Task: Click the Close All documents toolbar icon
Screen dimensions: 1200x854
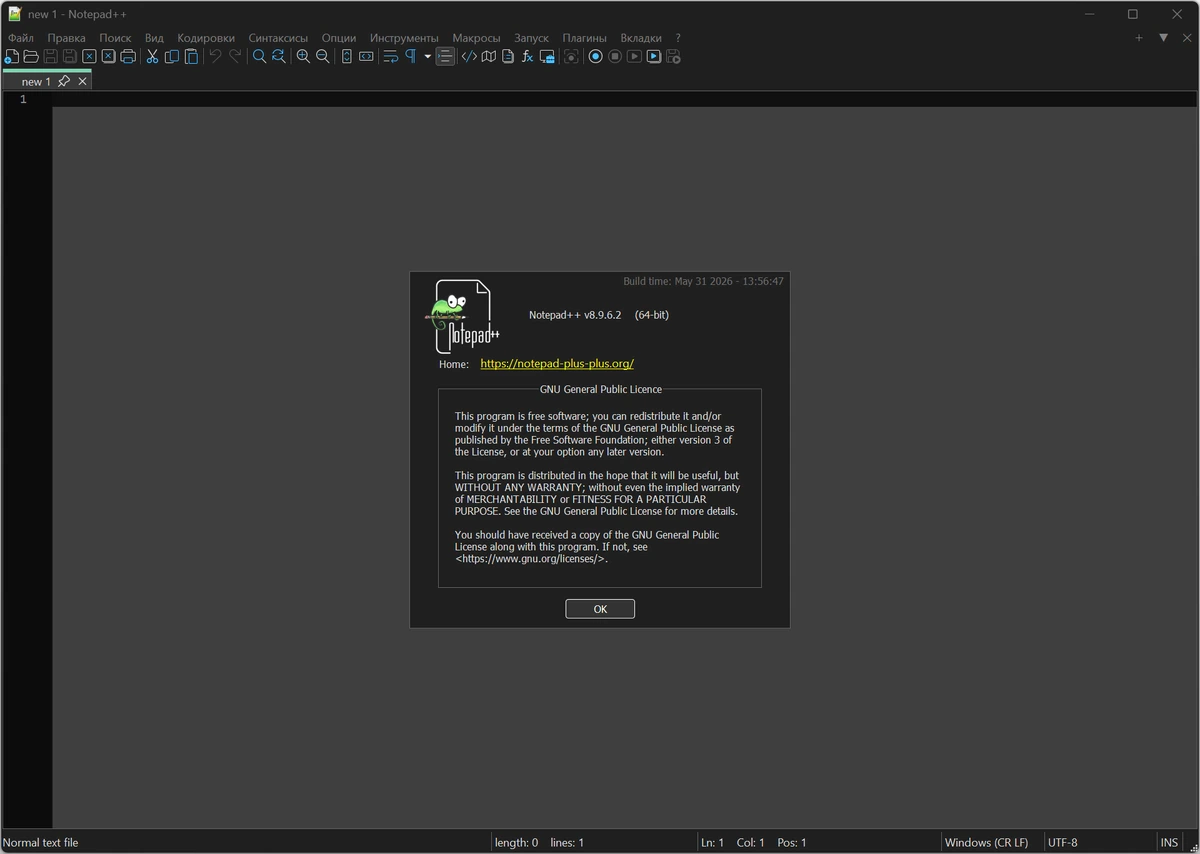Action: click(x=108, y=57)
